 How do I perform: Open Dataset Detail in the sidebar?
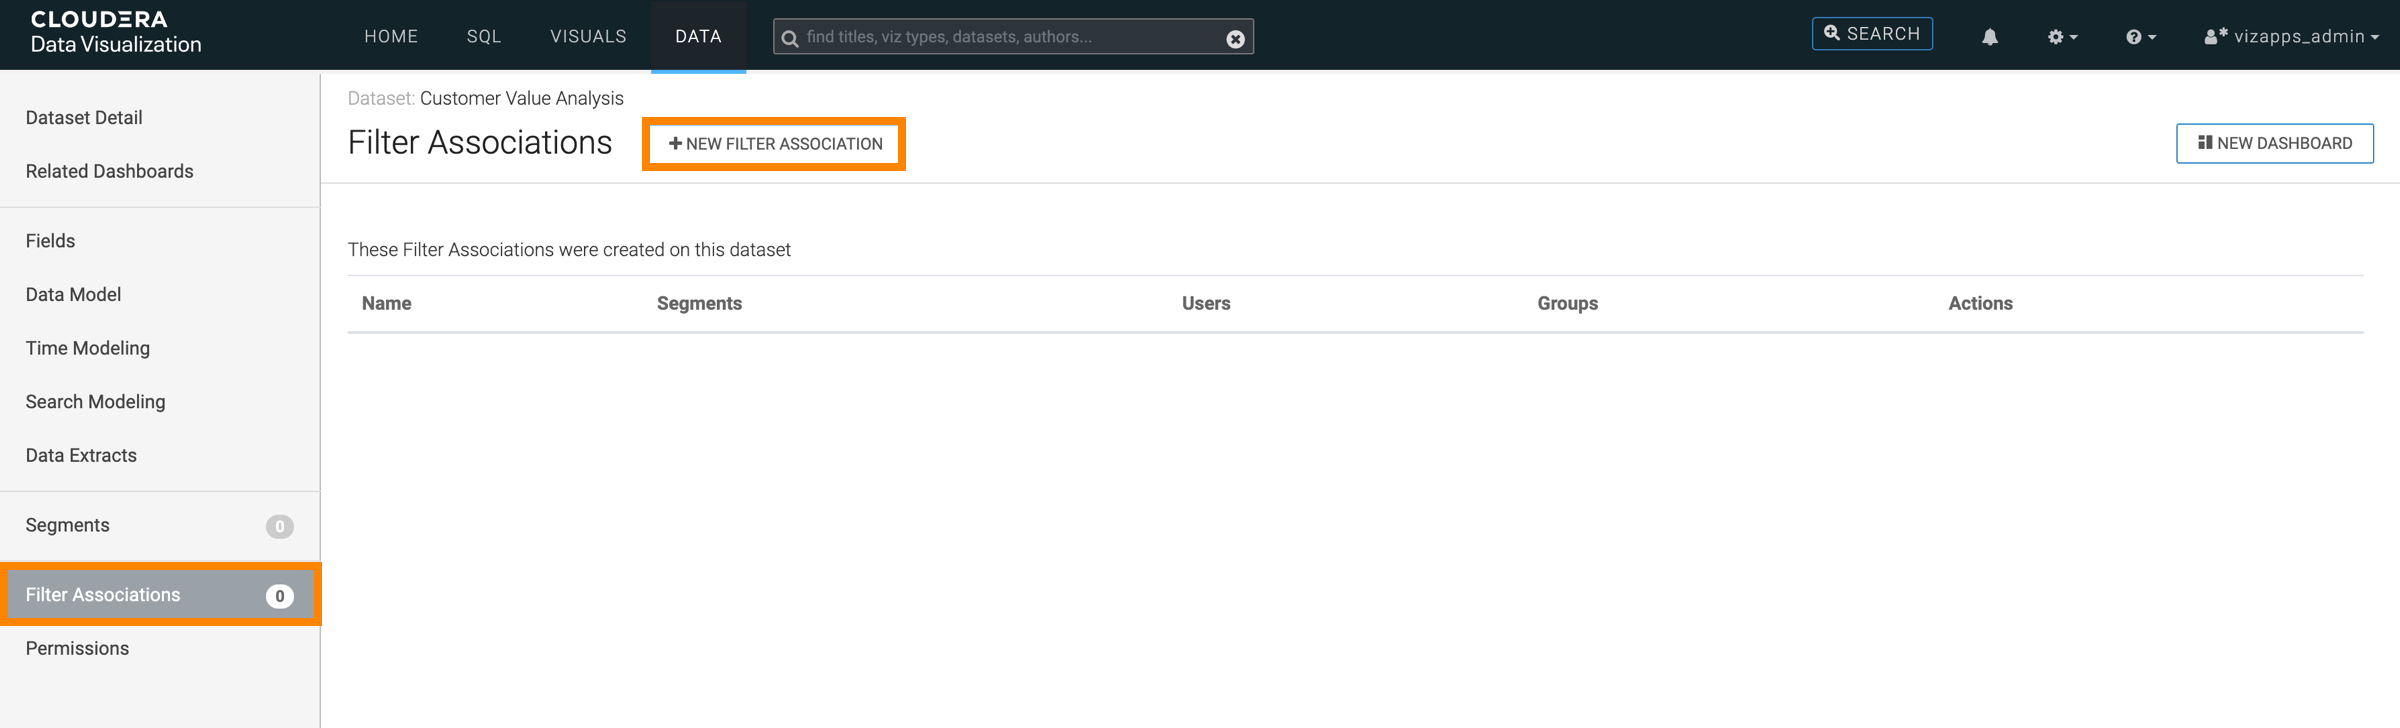point(84,118)
